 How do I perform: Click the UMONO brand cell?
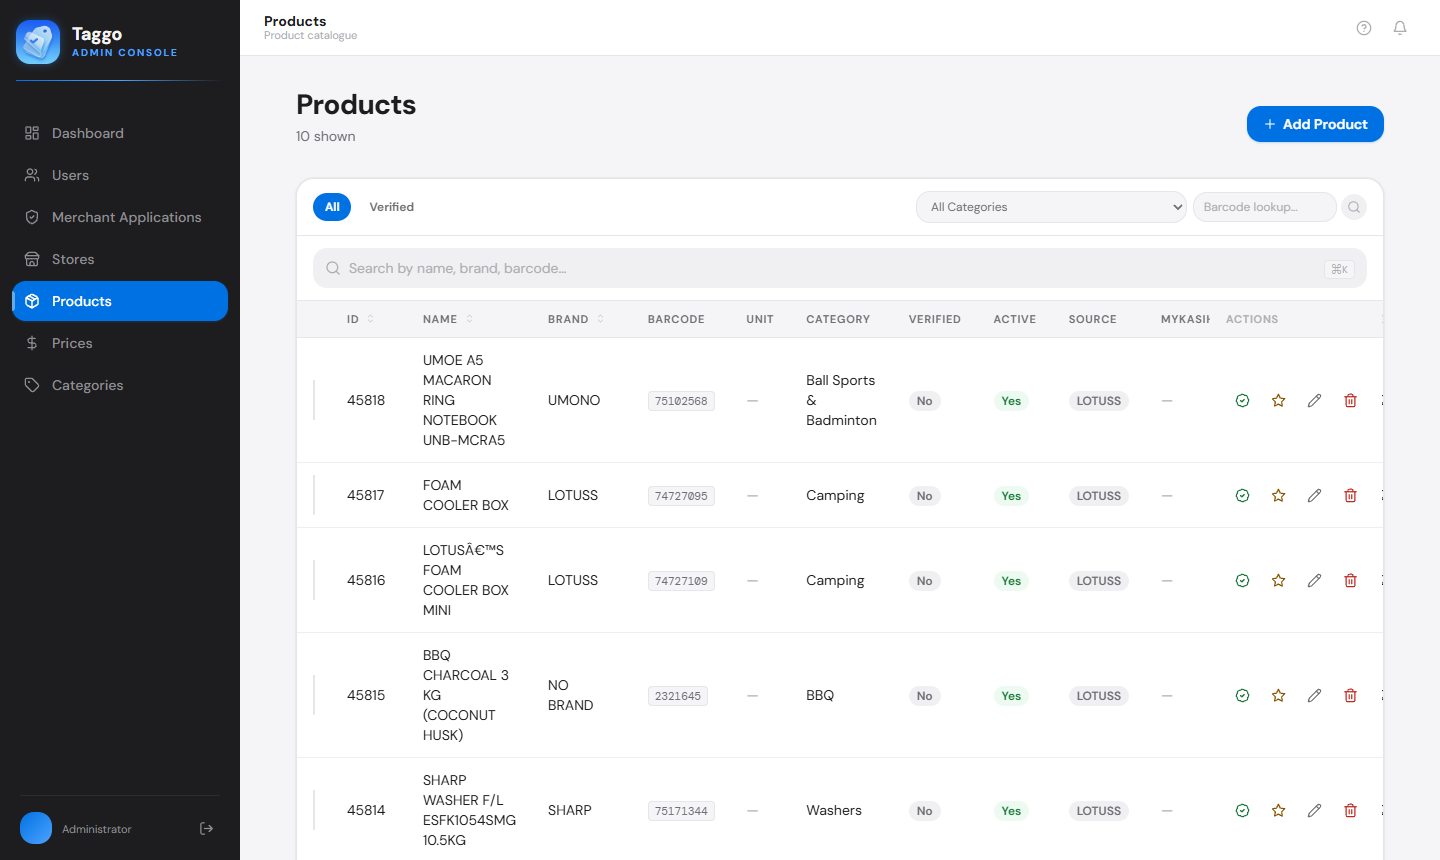(574, 400)
